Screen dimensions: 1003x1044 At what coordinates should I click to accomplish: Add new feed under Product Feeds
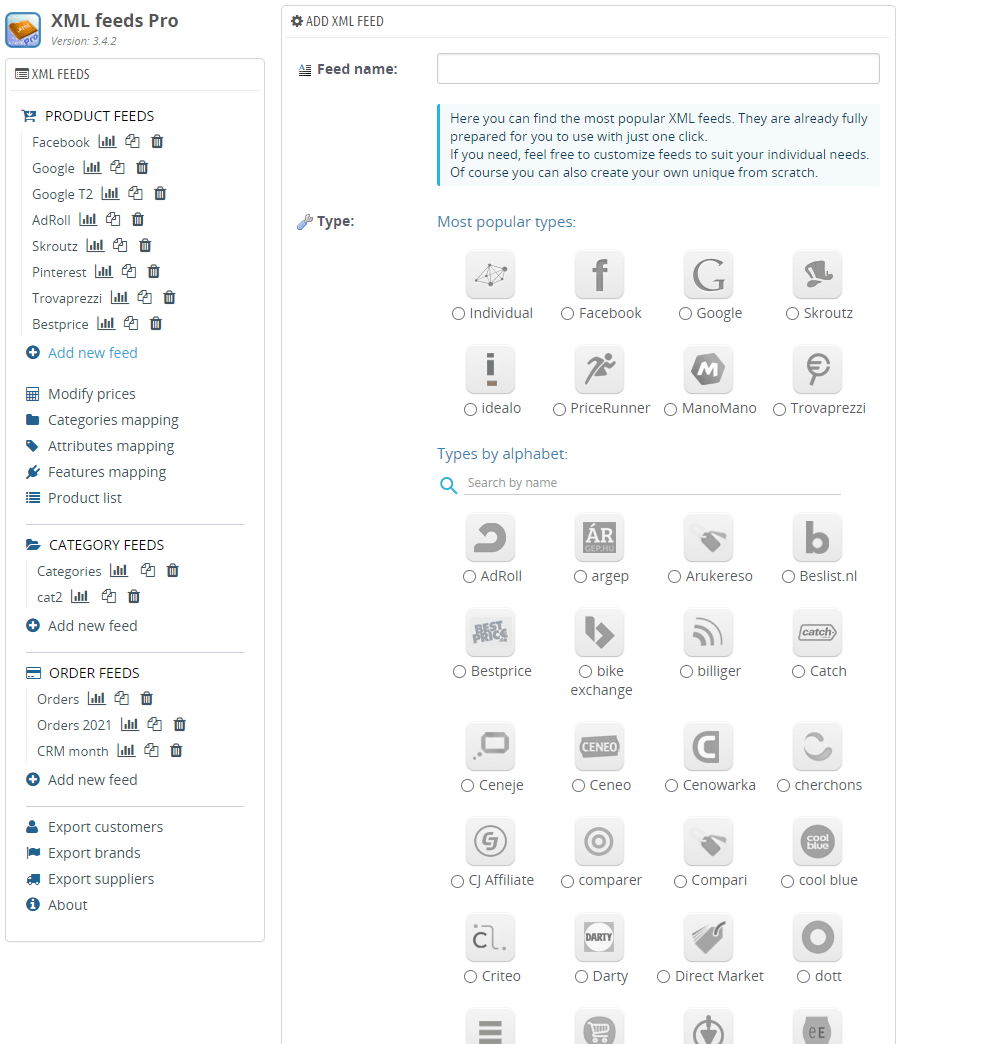point(93,353)
